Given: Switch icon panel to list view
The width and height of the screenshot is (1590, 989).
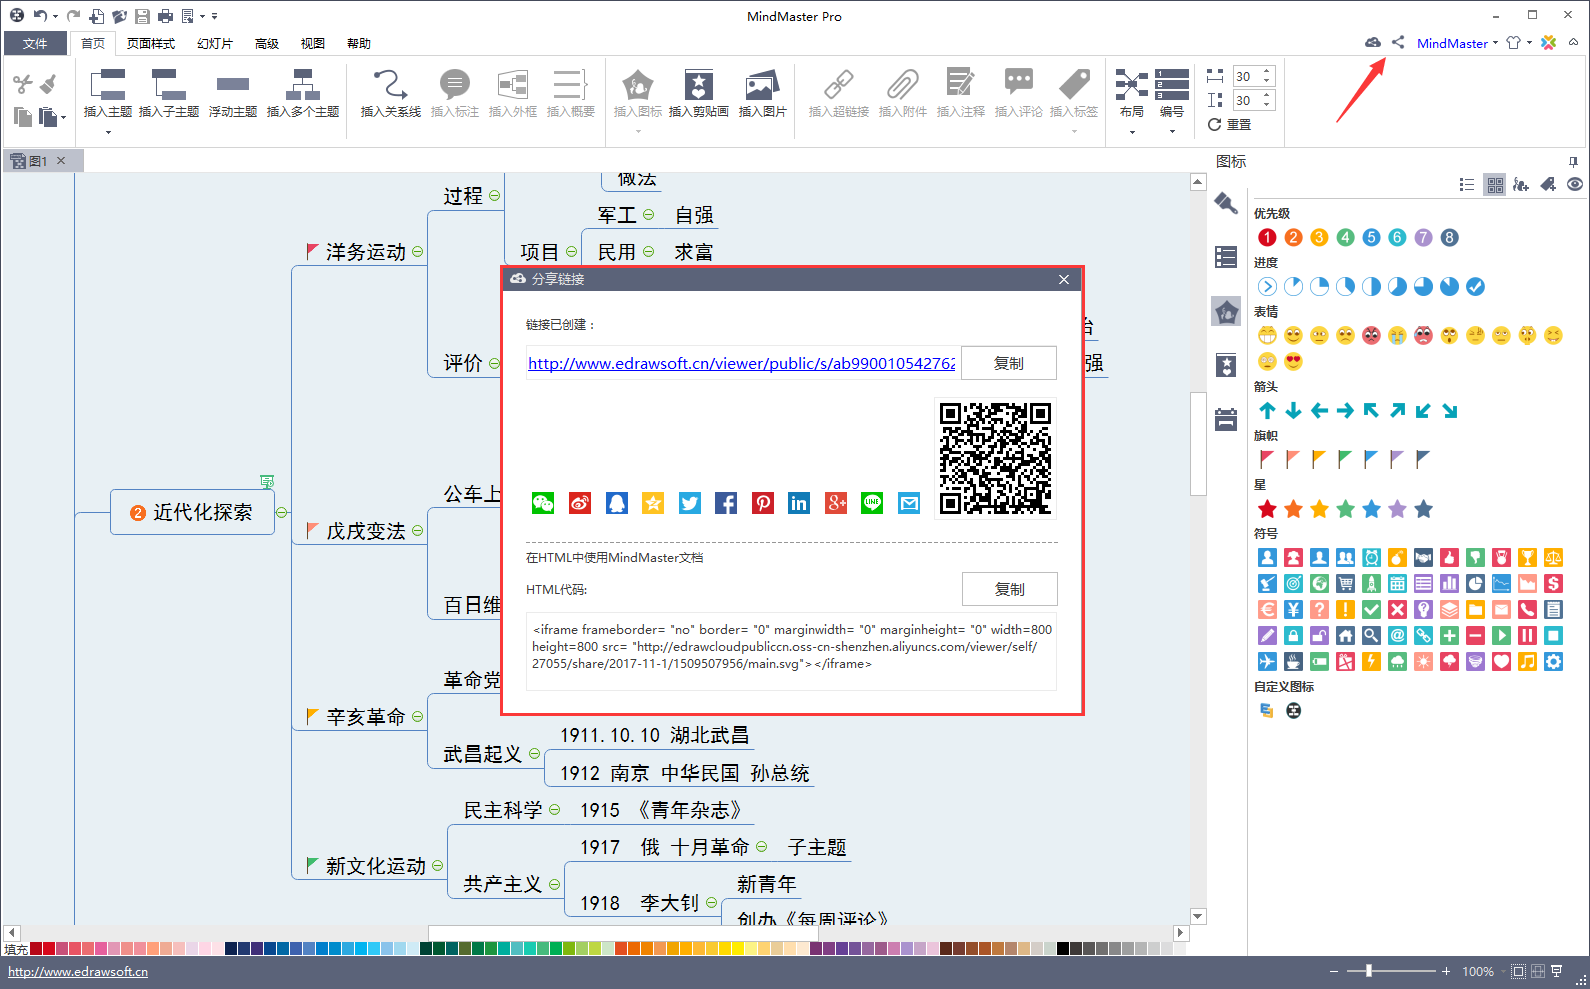Looking at the screenshot, I should coord(1467,184).
